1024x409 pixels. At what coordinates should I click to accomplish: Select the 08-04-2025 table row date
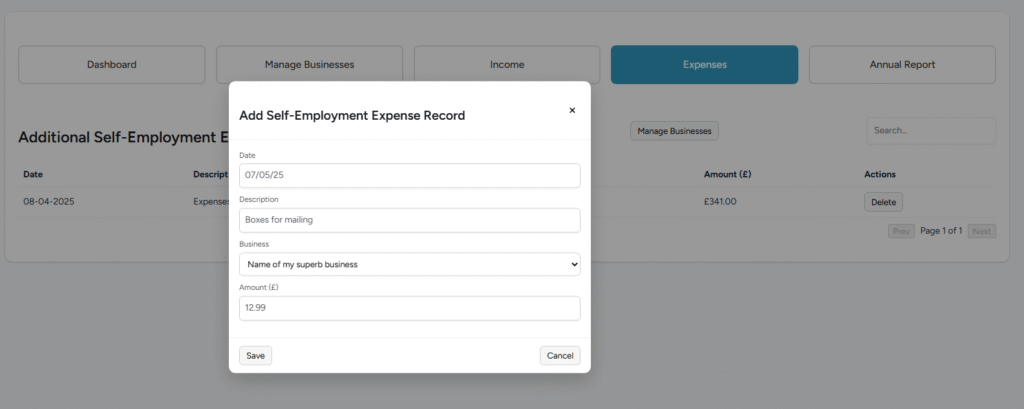coord(49,202)
